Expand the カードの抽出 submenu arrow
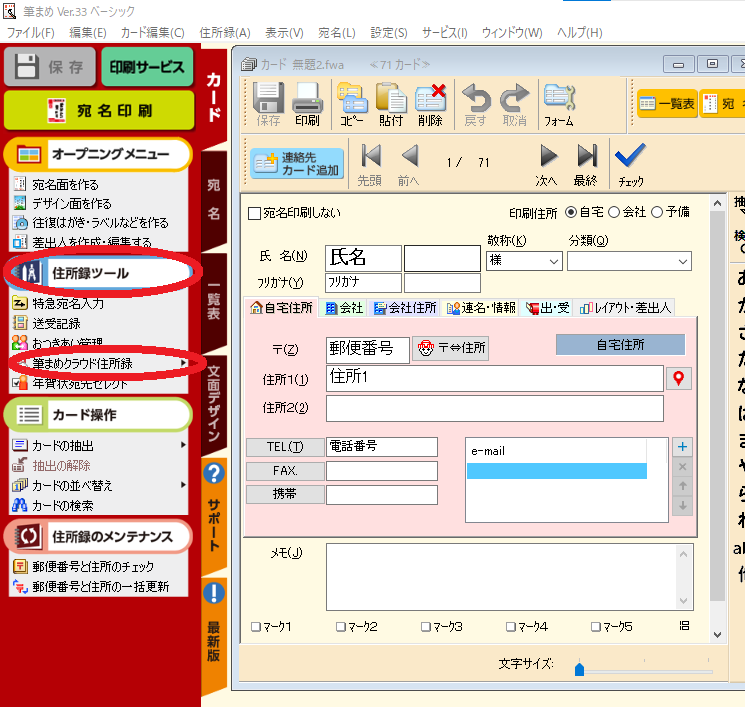The width and height of the screenshot is (745, 707). pyautogui.click(x=183, y=444)
